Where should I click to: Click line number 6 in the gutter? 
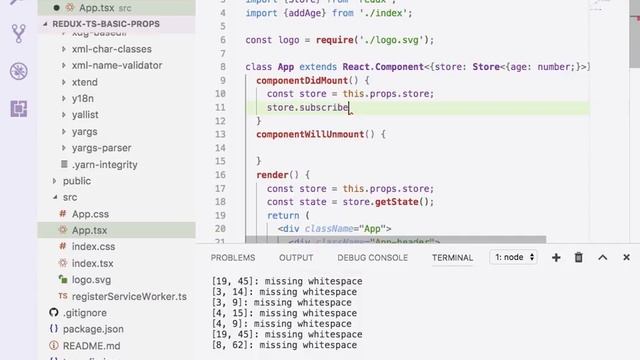tap(222, 40)
